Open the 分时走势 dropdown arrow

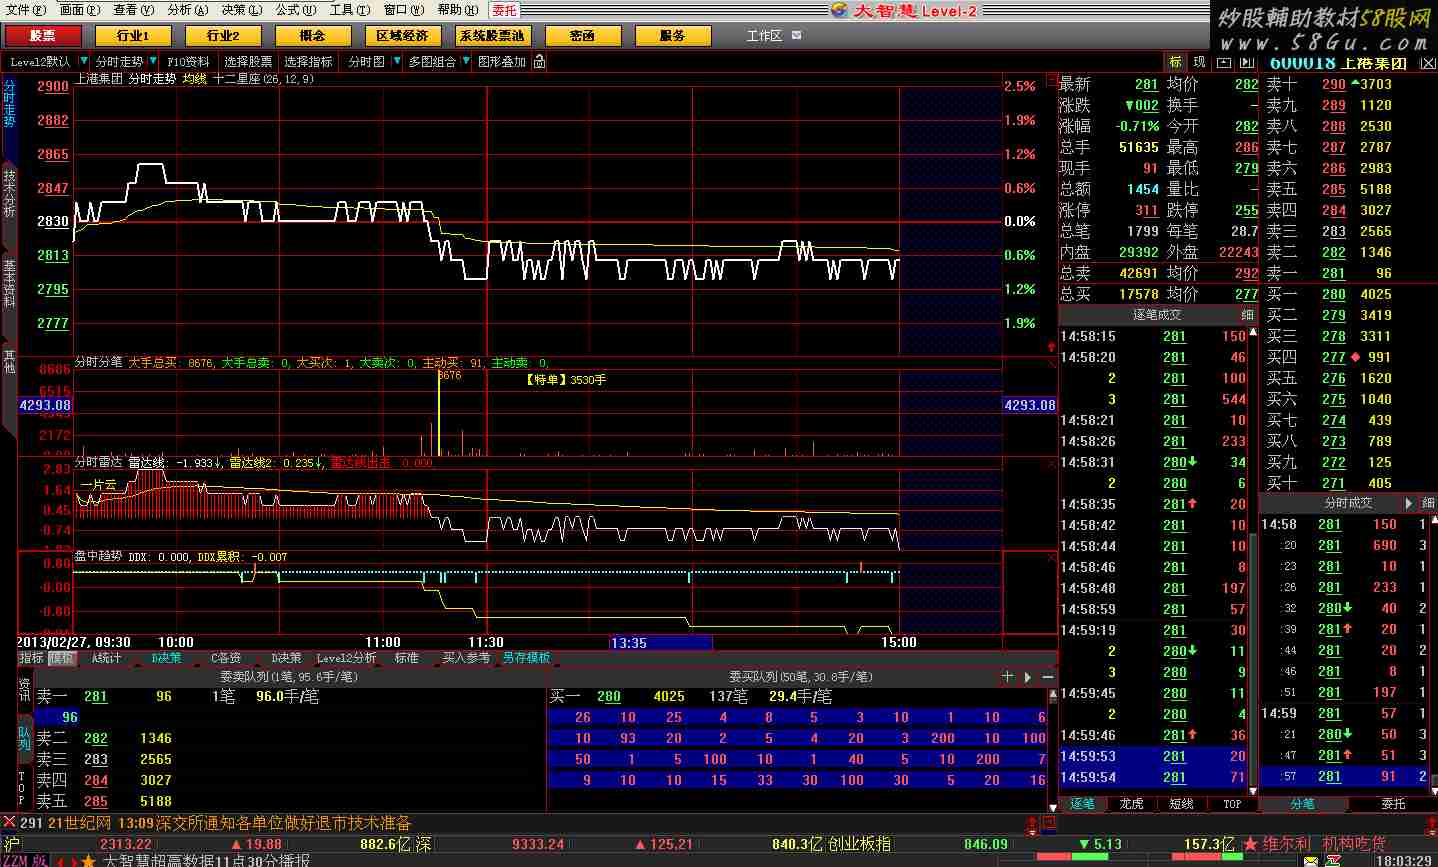pyautogui.click(x=153, y=62)
